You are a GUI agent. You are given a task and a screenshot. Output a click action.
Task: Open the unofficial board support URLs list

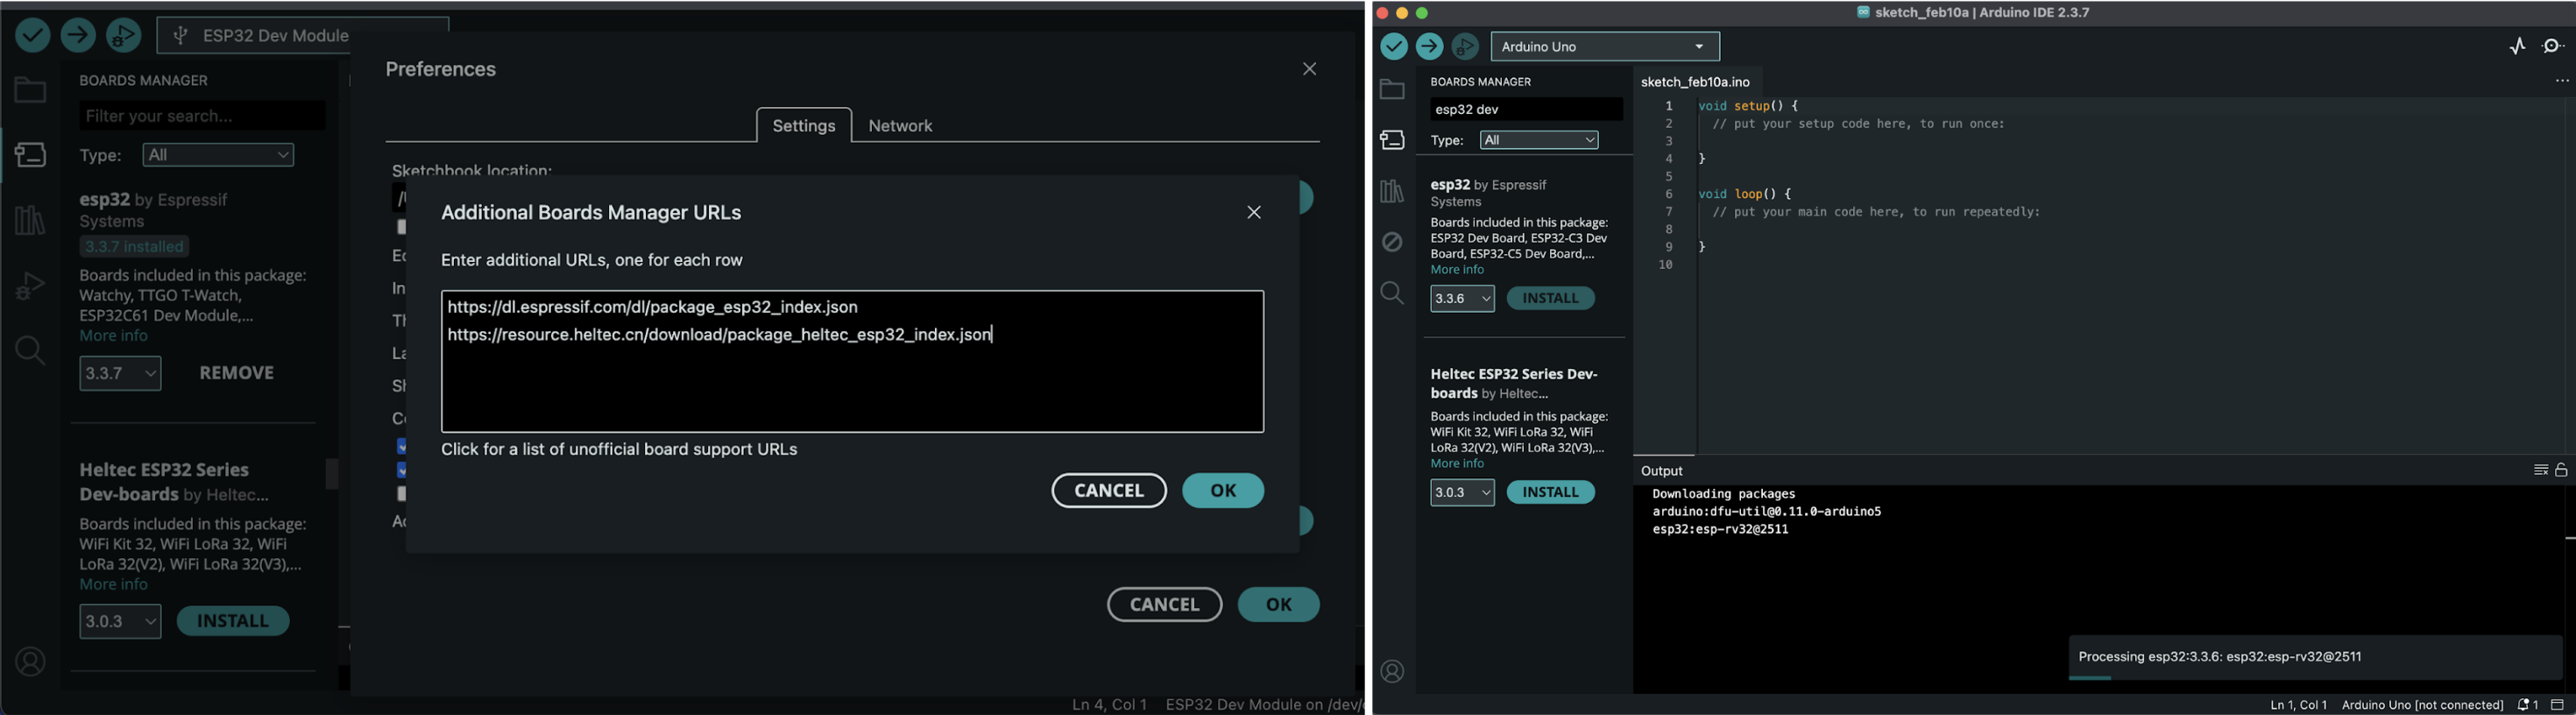pos(619,450)
